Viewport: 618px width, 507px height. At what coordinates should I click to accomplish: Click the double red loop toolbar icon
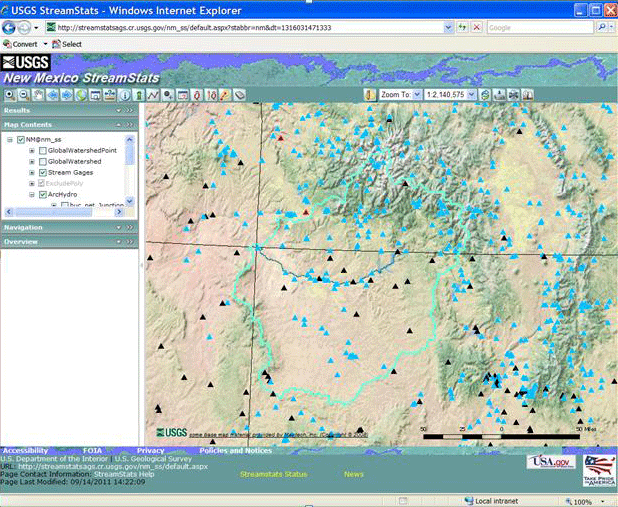211,95
